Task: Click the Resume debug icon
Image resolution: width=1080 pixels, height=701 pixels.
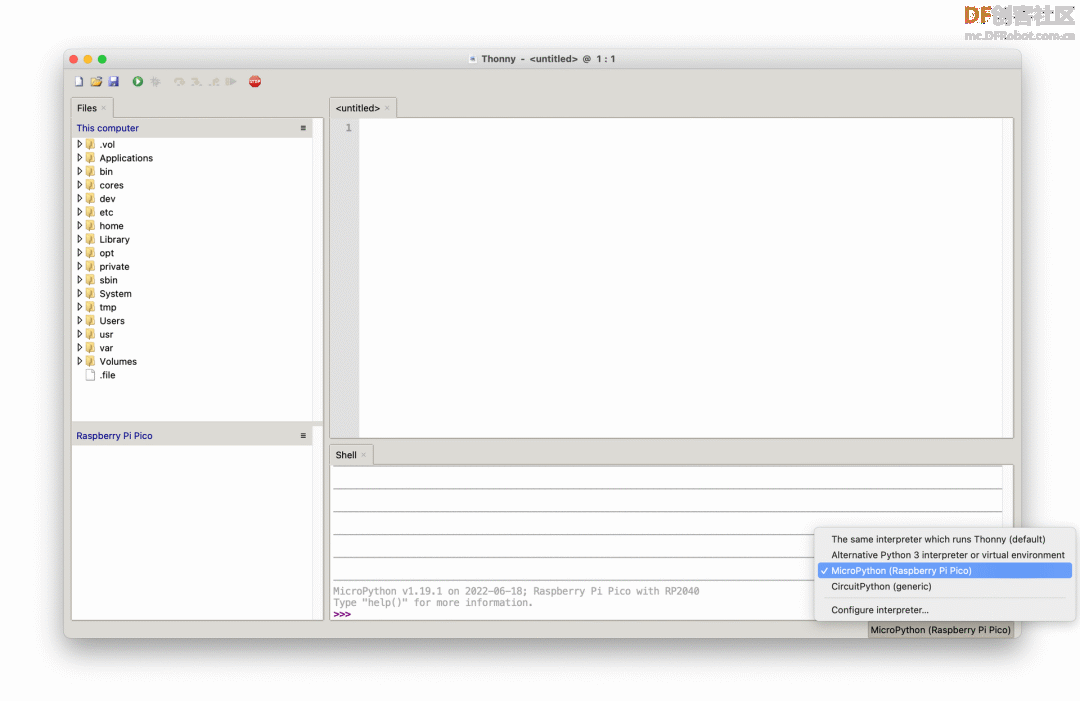Action: (231, 81)
